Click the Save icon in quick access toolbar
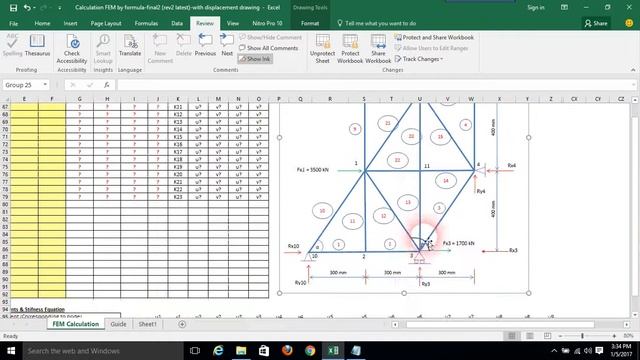Image resolution: width=640 pixels, height=360 pixels. click(13, 8)
